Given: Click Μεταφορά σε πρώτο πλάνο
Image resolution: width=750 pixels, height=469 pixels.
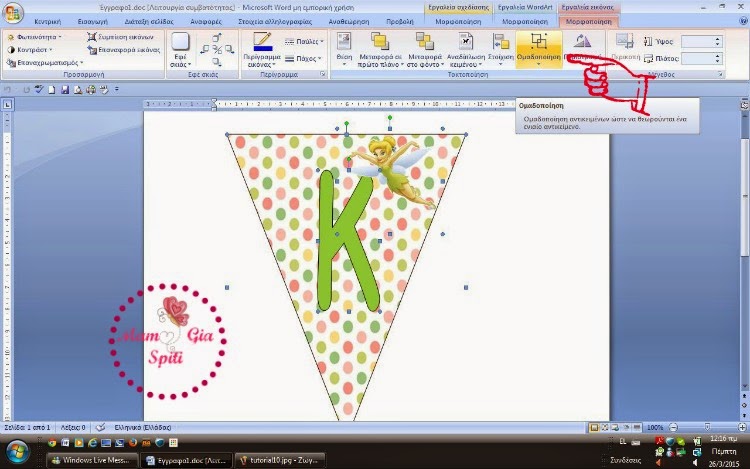Looking at the screenshot, I should coord(380,50).
